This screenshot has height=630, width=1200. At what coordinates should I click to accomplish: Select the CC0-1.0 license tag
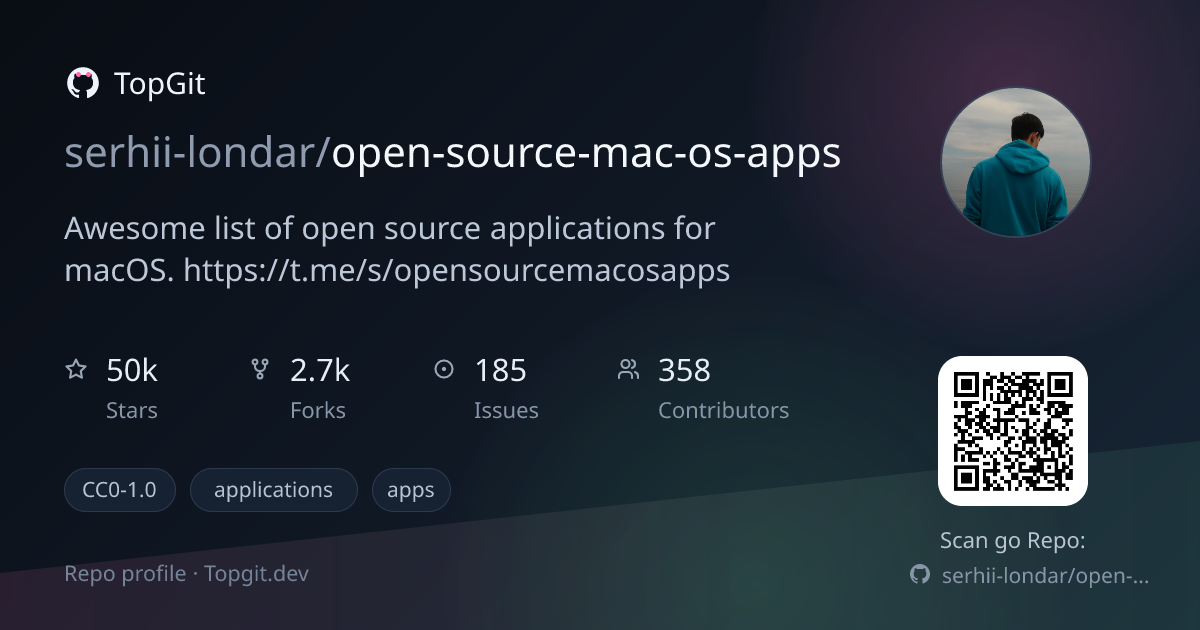coord(120,490)
